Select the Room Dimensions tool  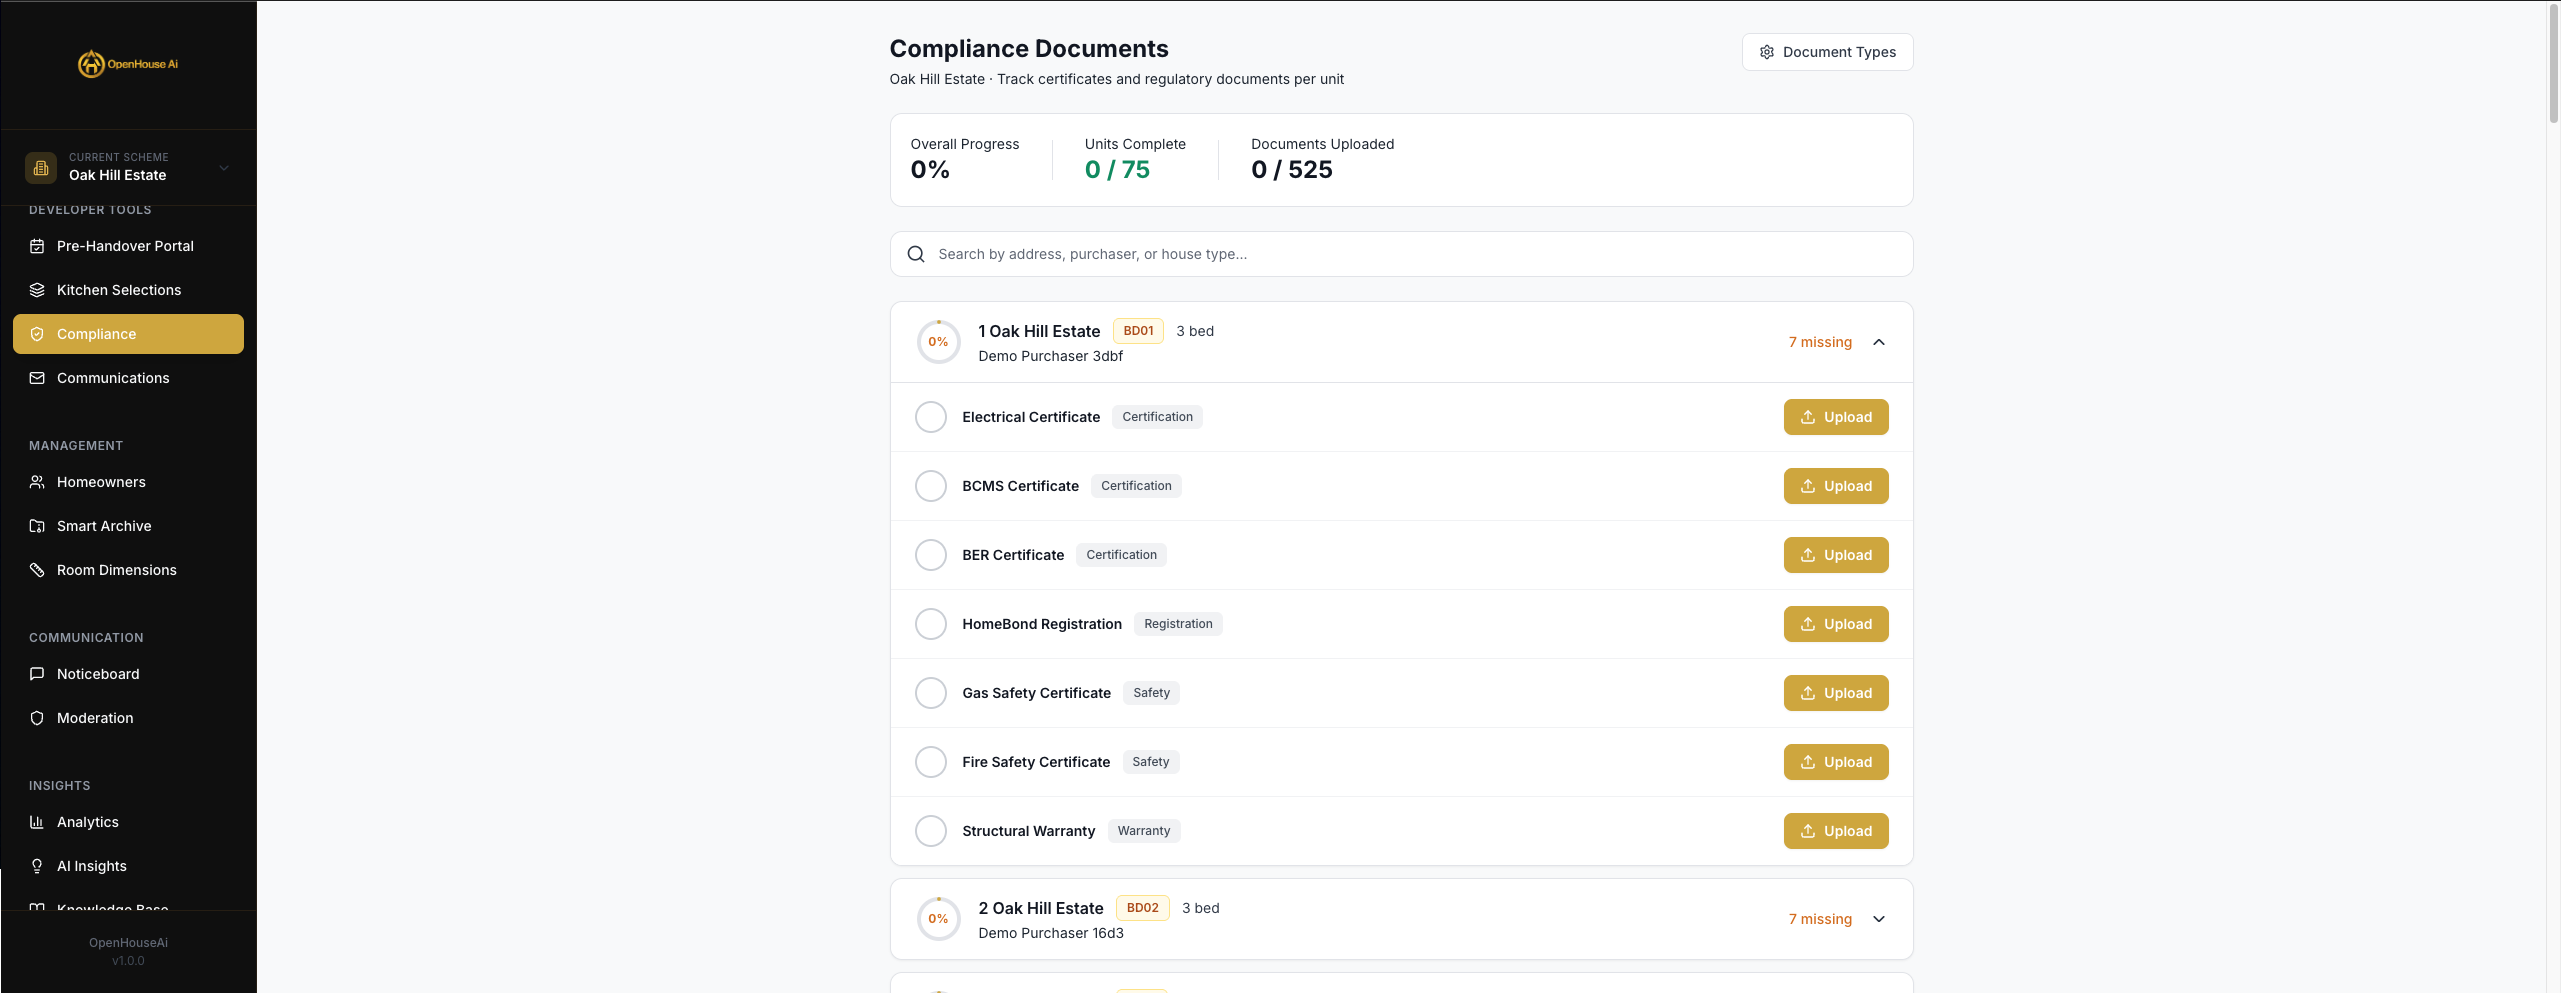116,569
